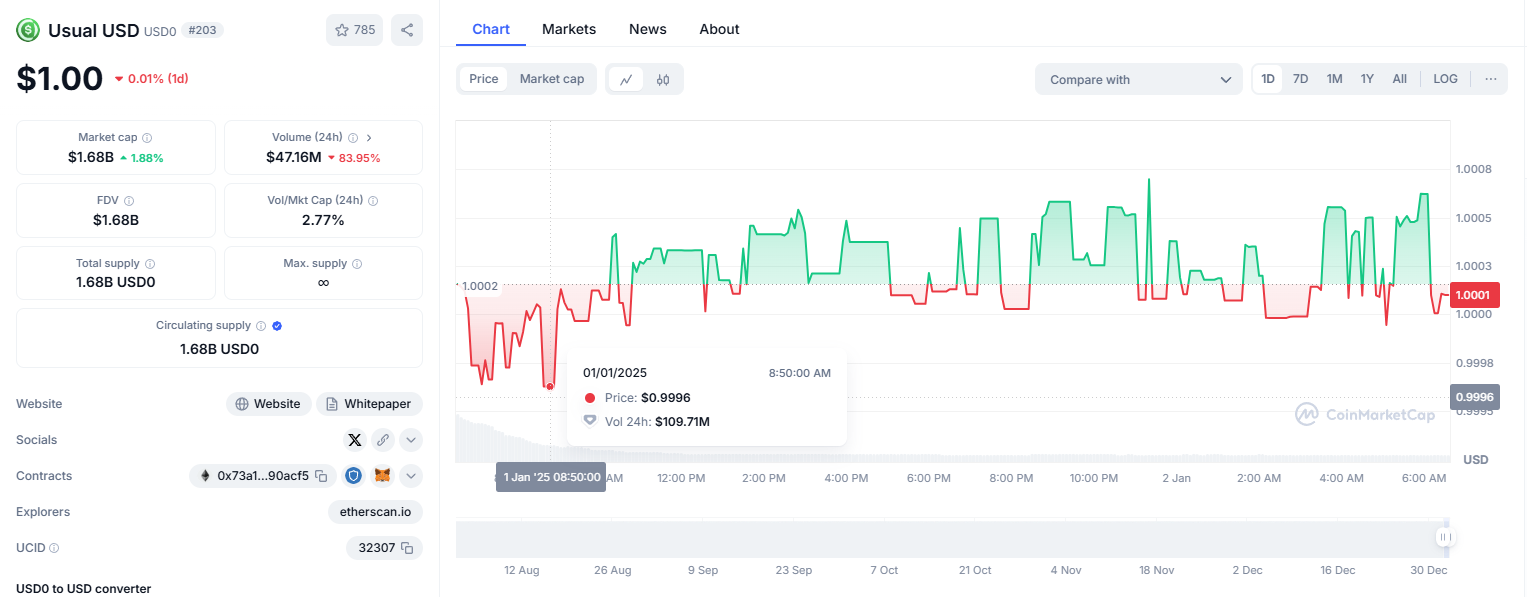This screenshot has width=1527, height=597.
Task: Copy UCID 32307 value
Action: pos(407,548)
